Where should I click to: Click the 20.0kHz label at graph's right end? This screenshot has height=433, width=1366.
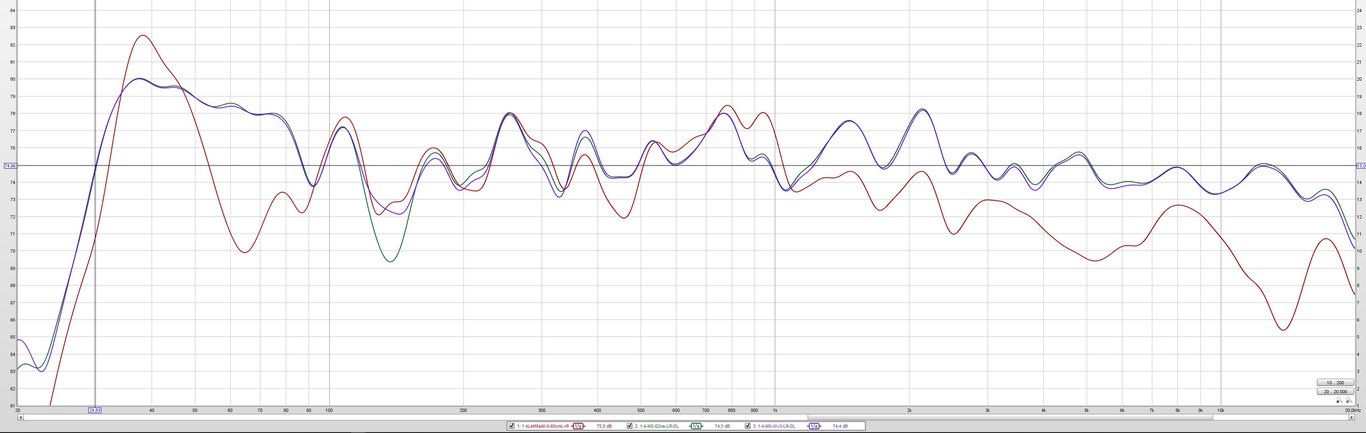pos(1351,410)
